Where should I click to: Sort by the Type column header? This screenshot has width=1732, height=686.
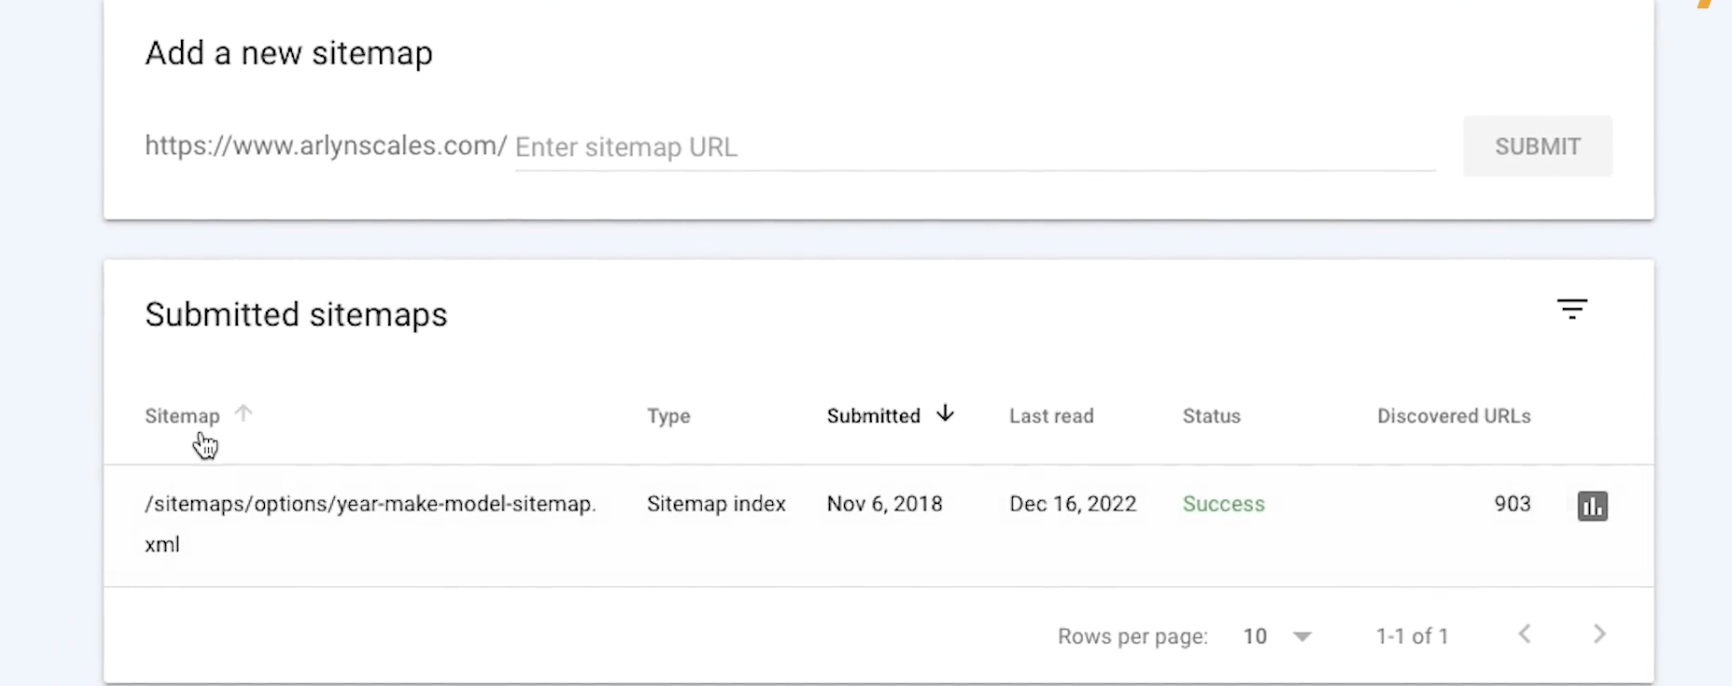pyautogui.click(x=668, y=416)
